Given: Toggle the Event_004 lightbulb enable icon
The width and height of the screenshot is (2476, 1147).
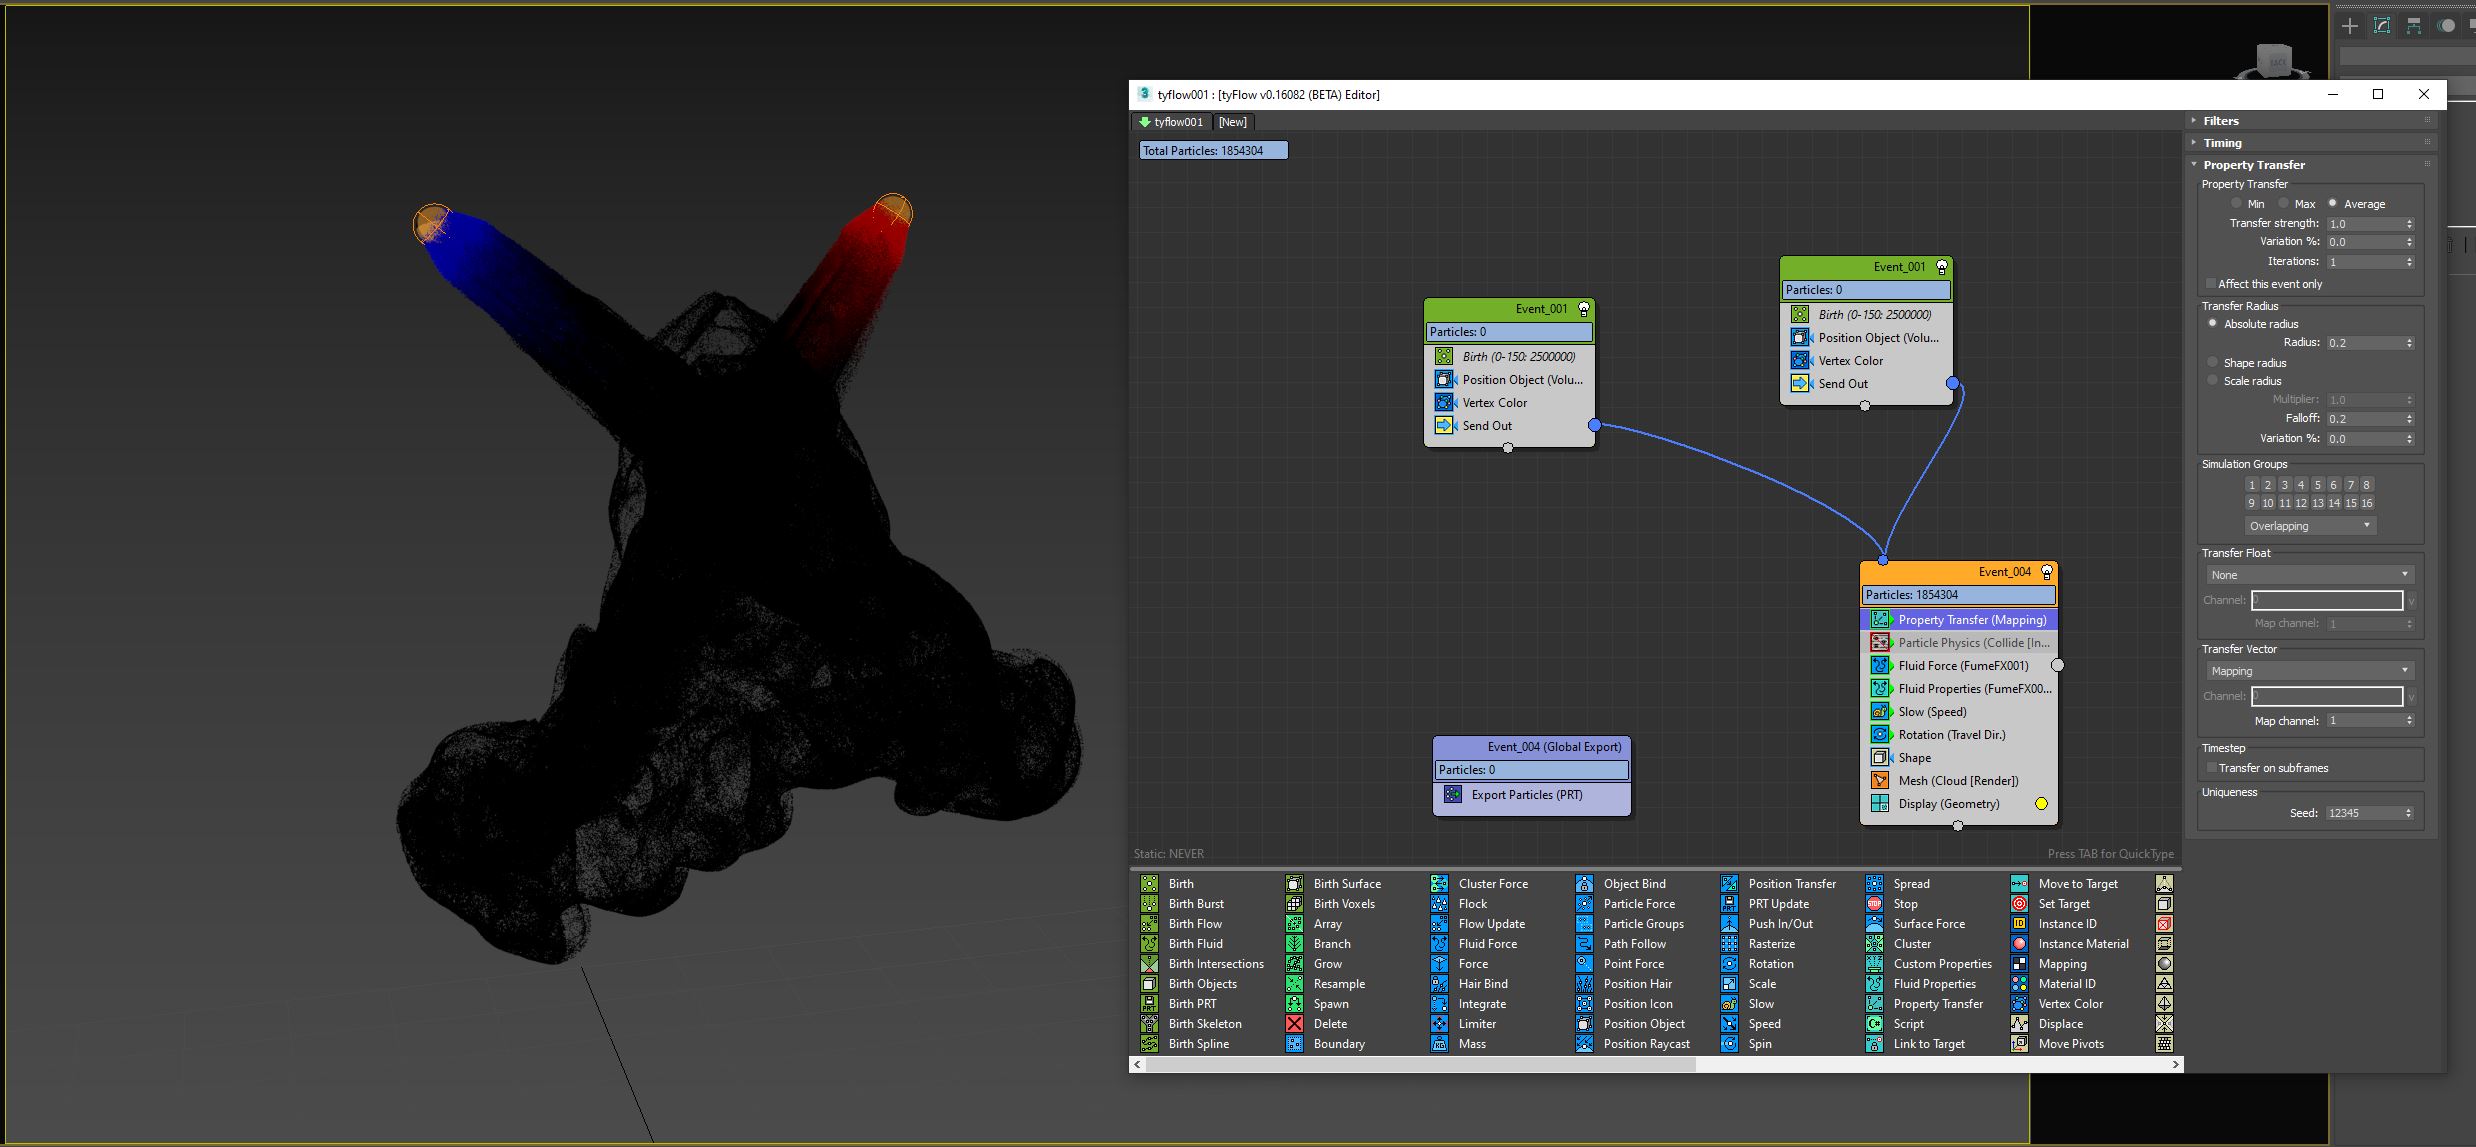Looking at the screenshot, I should tap(2046, 572).
